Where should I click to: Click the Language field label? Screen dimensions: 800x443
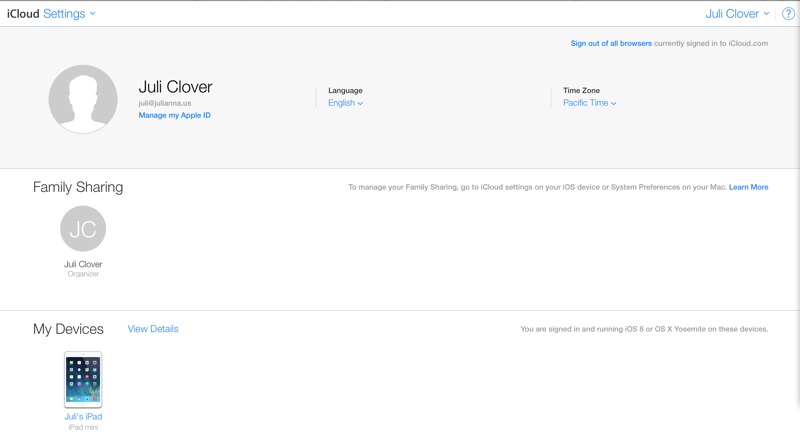tap(345, 90)
